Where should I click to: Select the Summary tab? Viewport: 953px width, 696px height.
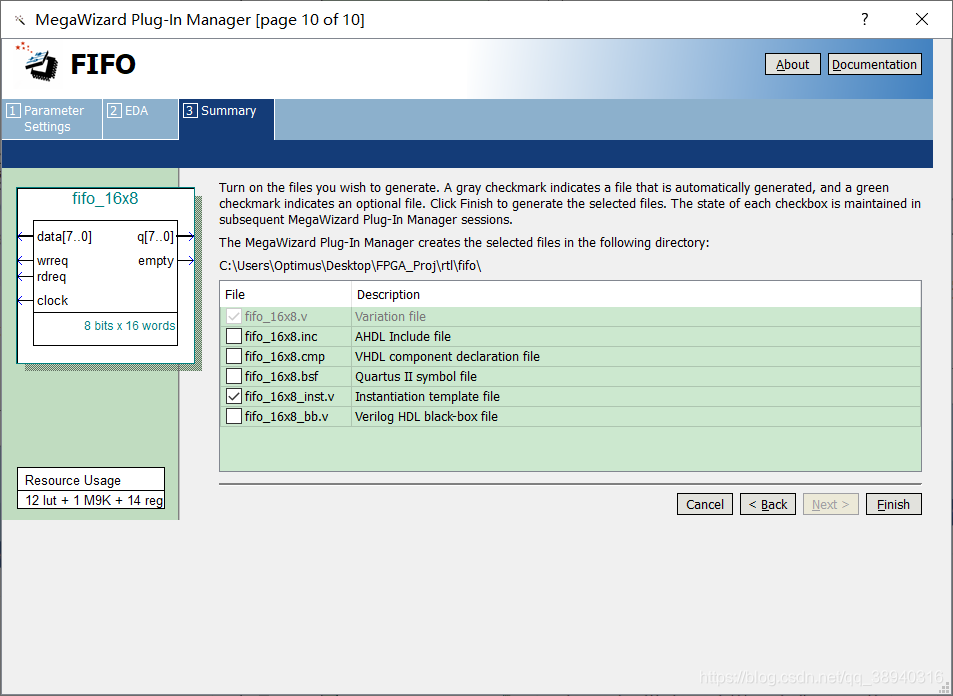coord(227,119)
